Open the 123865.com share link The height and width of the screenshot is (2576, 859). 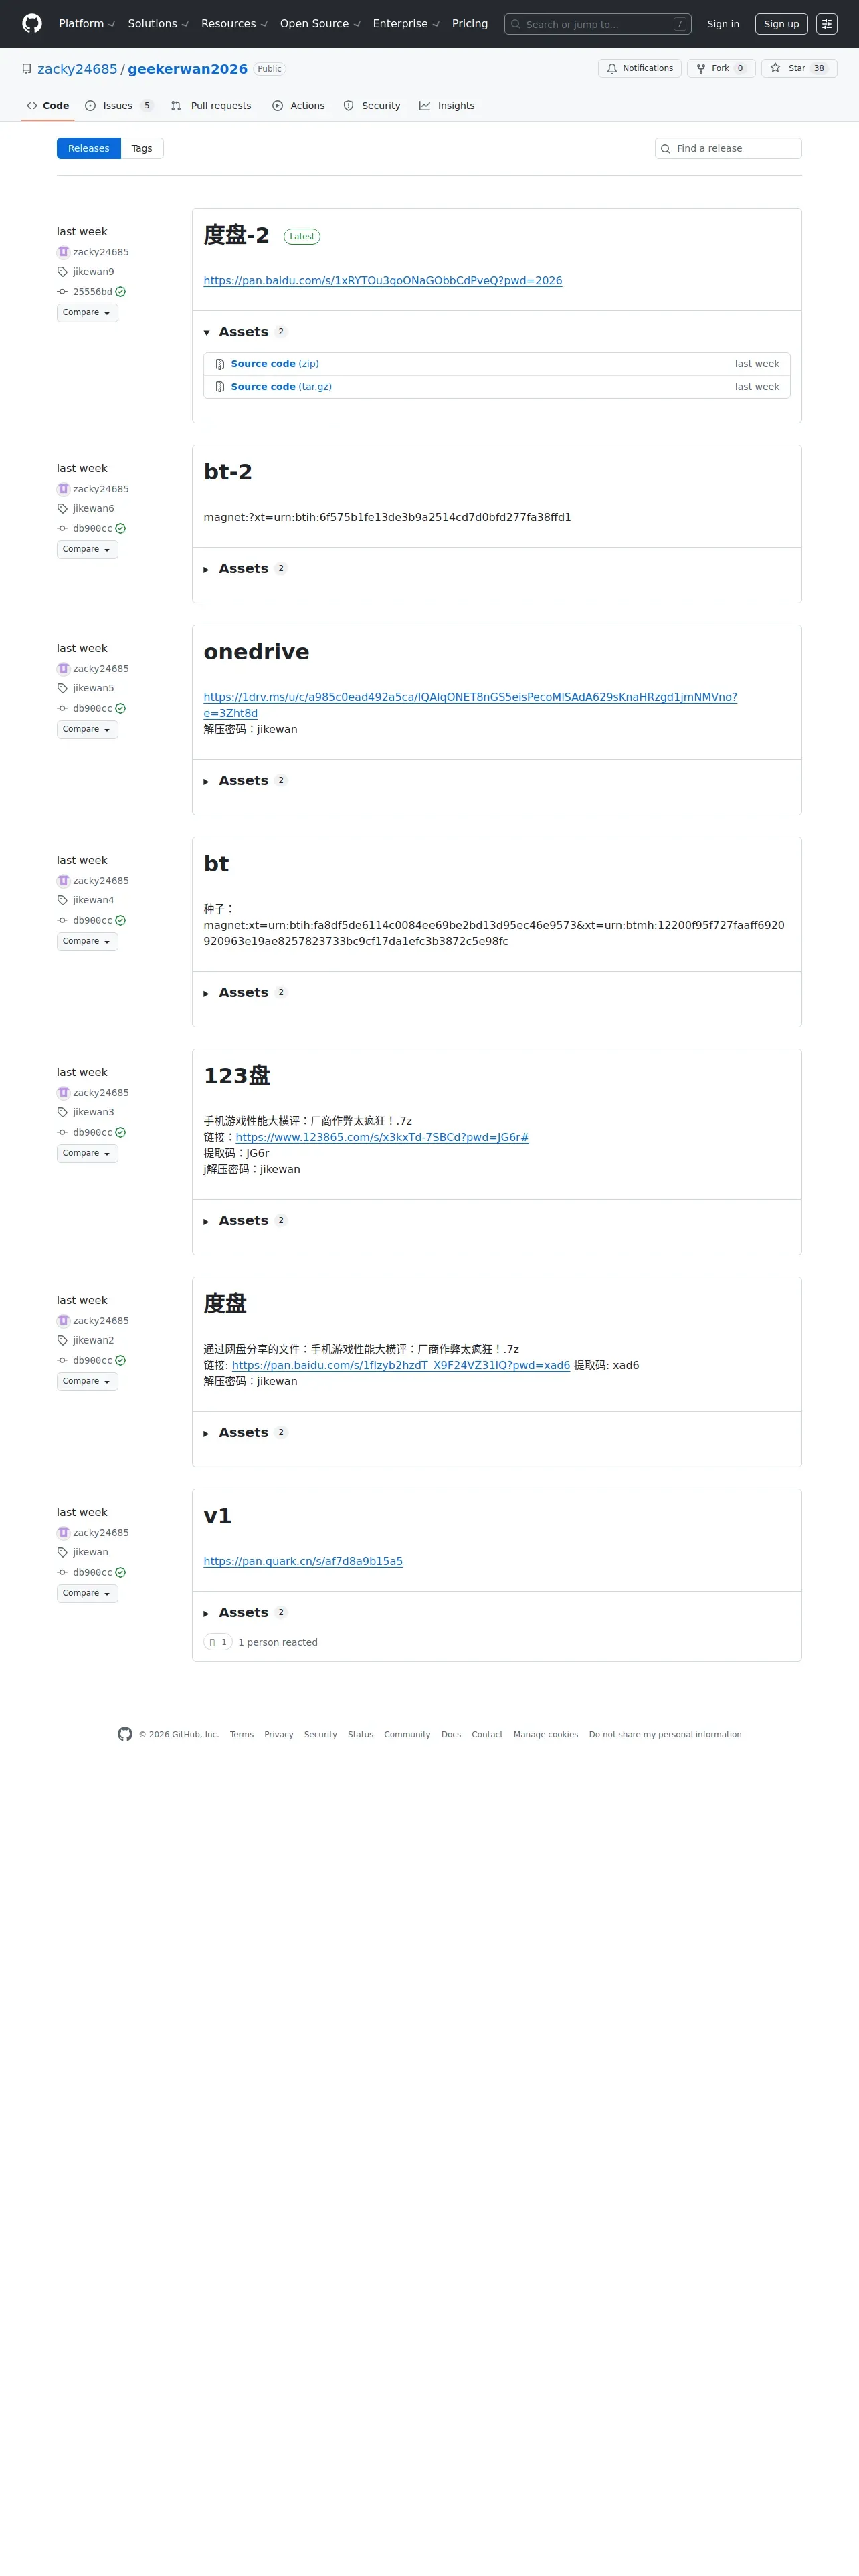pyautogui.click(x=382, y=1137)
